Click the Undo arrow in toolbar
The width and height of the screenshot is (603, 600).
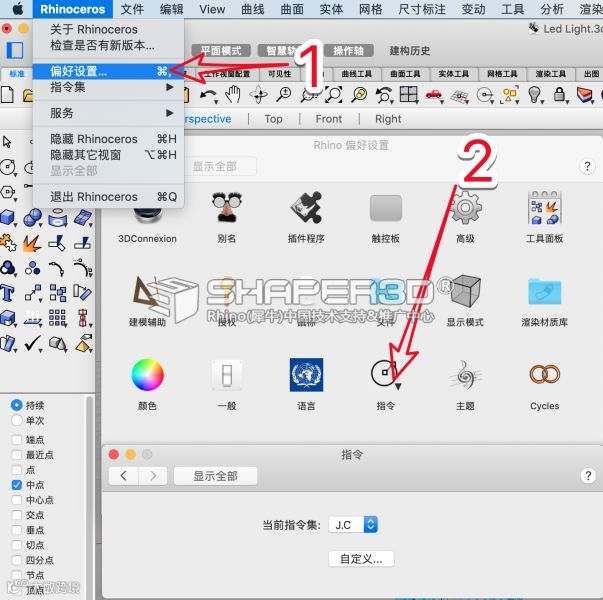(x=209, y=95)
